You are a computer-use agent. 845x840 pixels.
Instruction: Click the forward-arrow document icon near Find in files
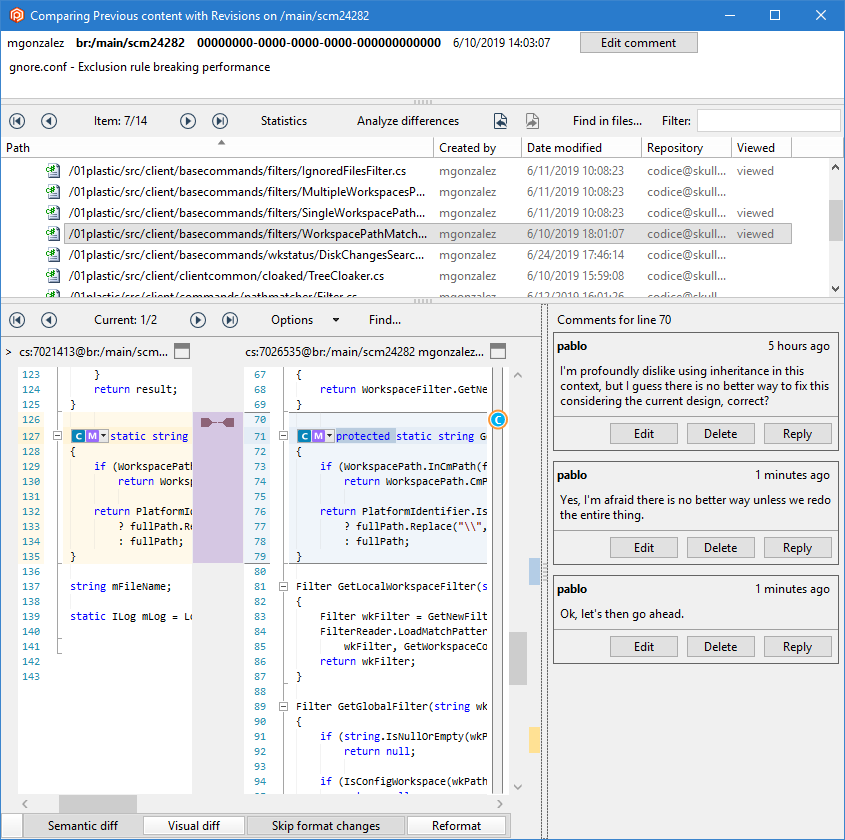coord(532,120)
